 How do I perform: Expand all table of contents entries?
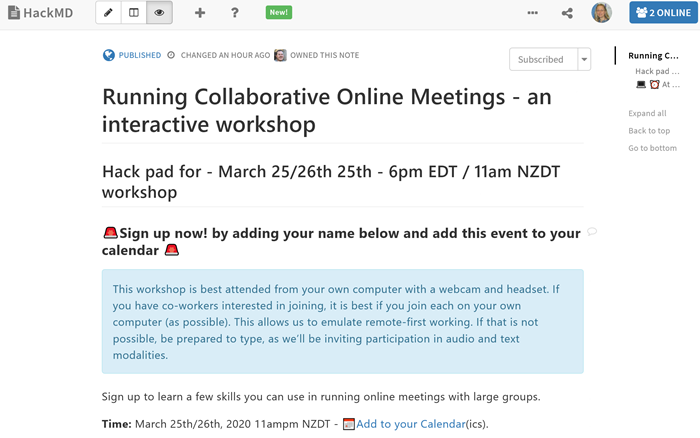pyautogui.click(x=647, y=113)
